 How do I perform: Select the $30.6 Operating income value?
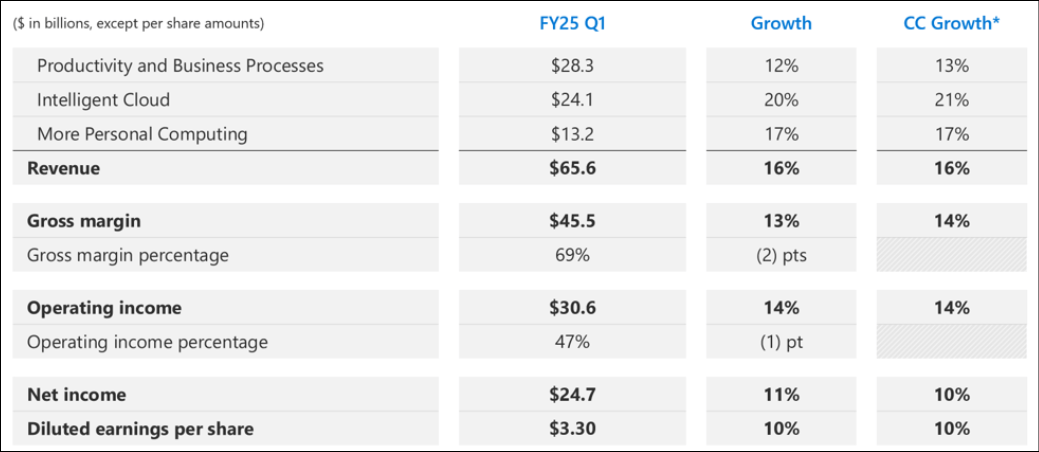[572, 308]
